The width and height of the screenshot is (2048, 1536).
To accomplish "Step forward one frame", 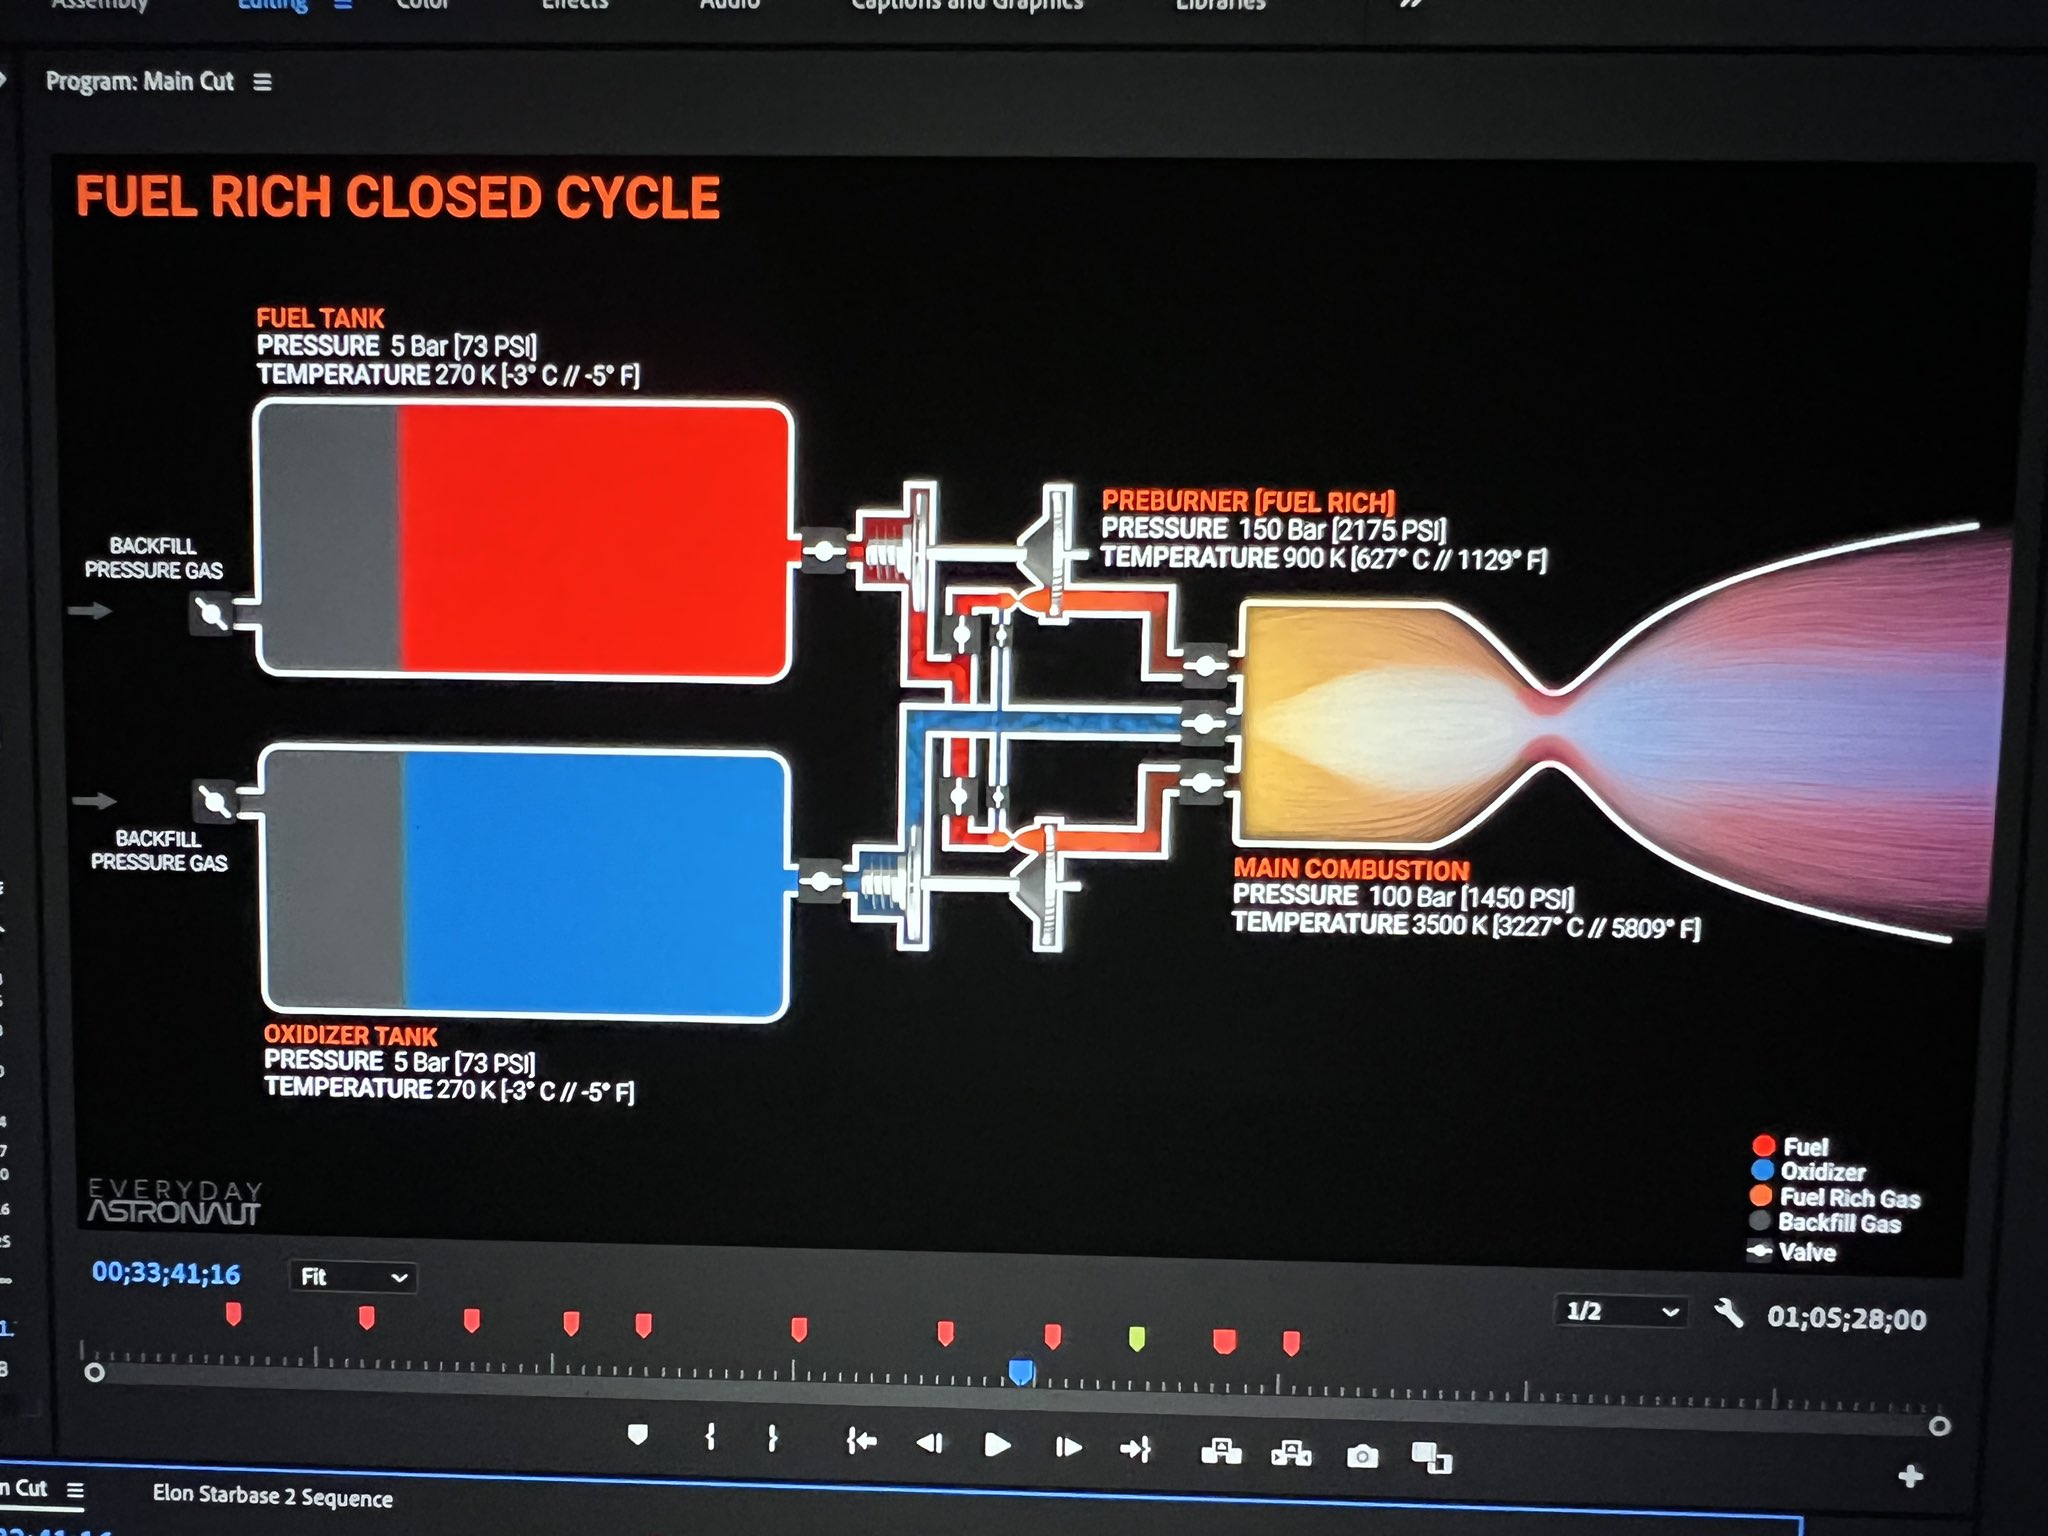I will 1068,1446.
